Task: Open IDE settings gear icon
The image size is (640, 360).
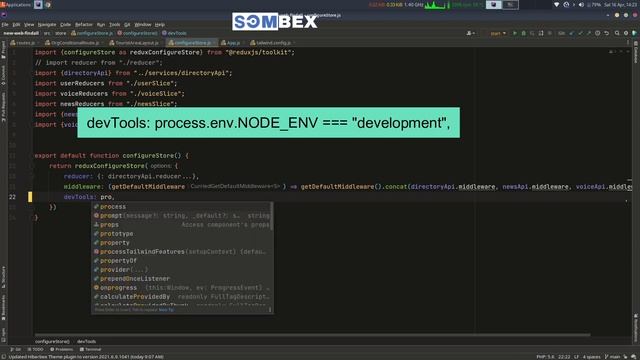Action: [x=626, y=33]
